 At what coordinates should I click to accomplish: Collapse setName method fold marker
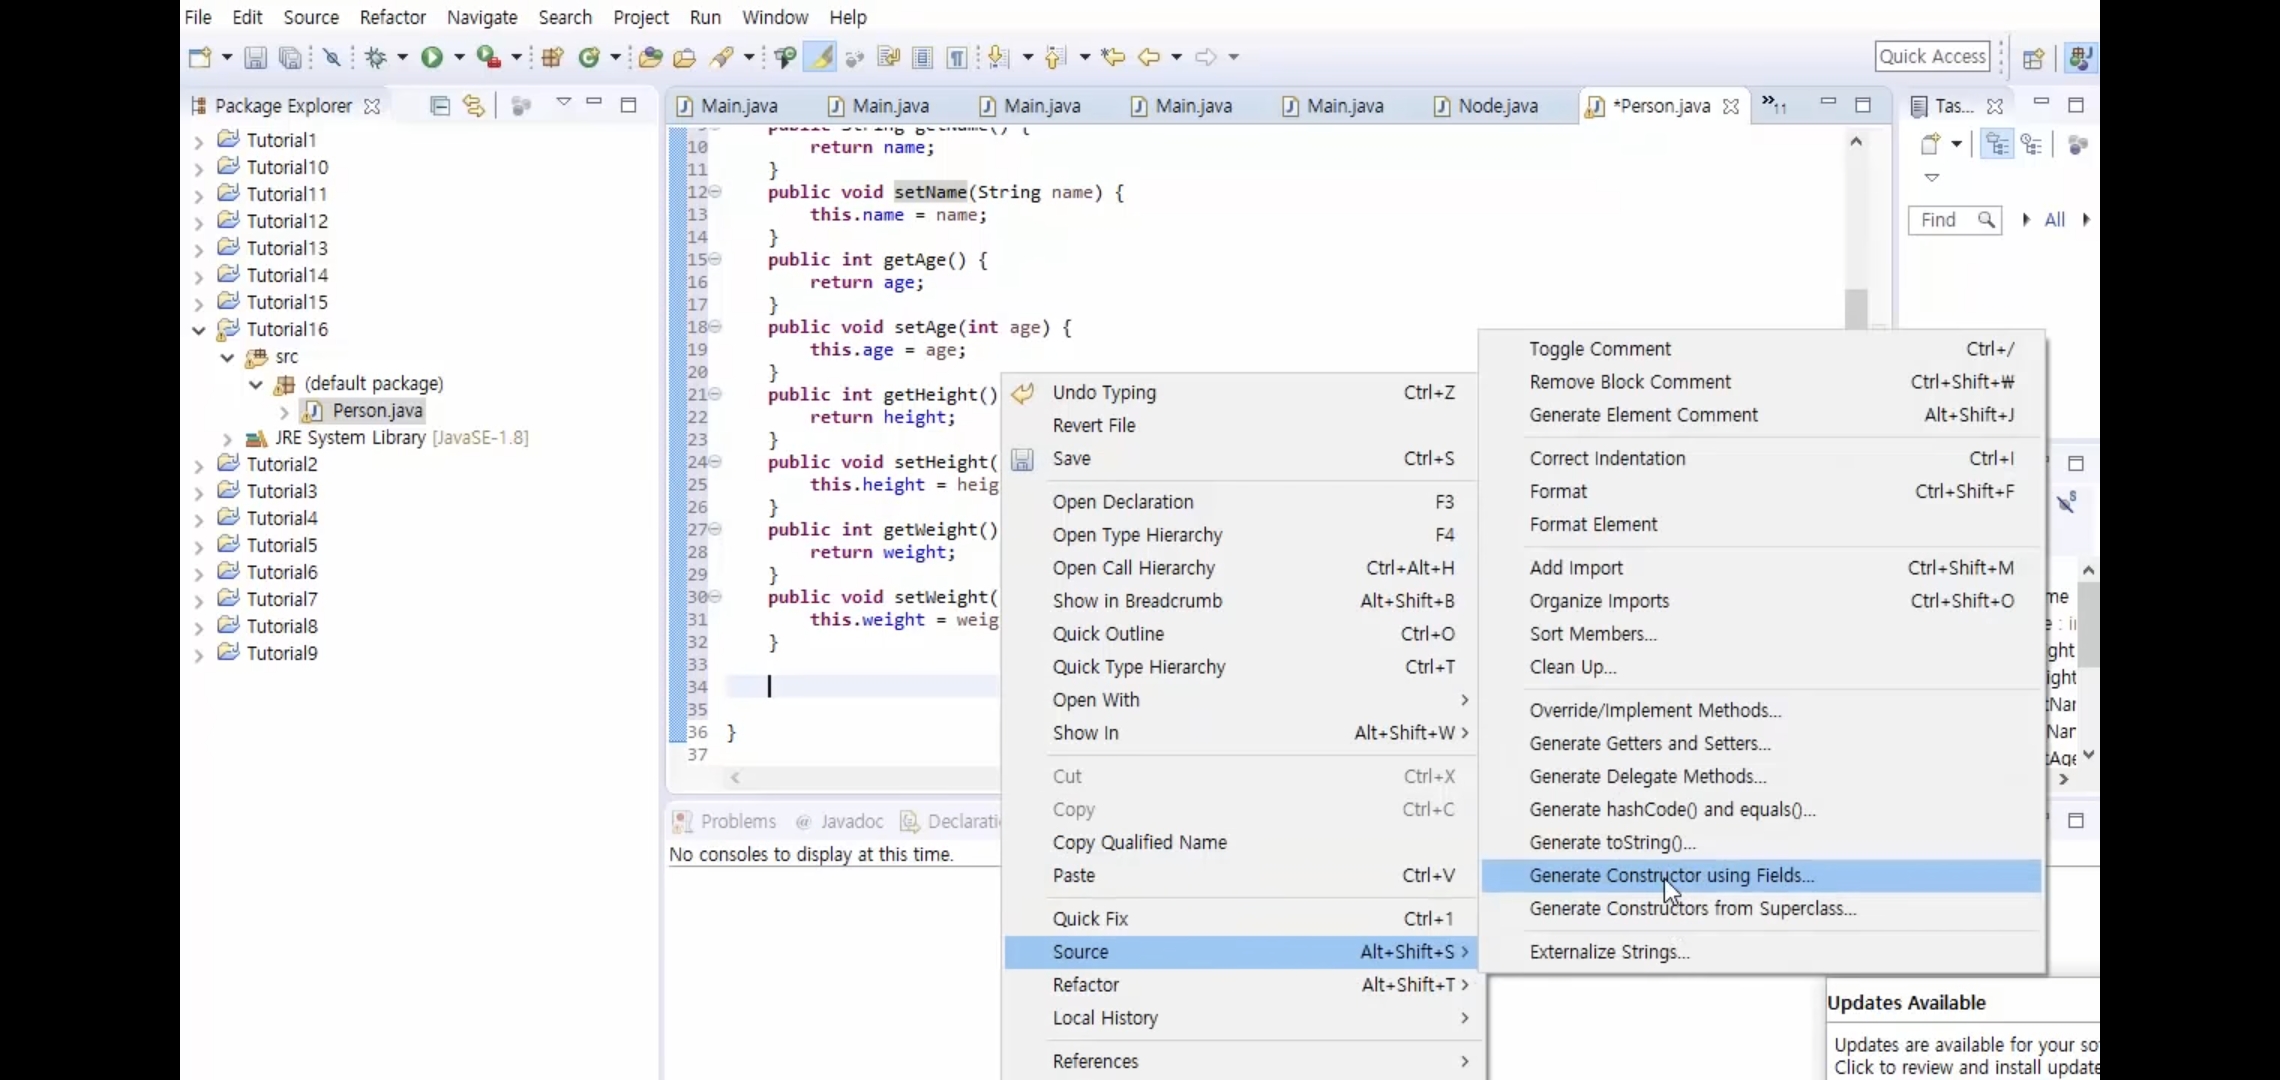pos(716,191)
